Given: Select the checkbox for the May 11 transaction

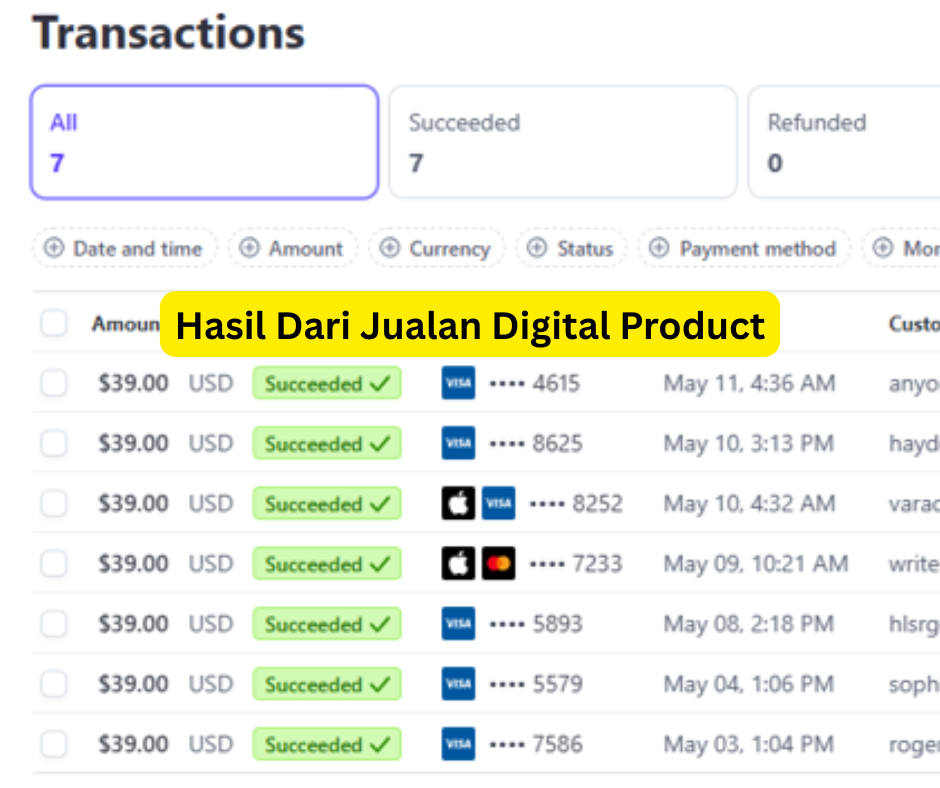Looking at the screenshot, I should point(54,384).
